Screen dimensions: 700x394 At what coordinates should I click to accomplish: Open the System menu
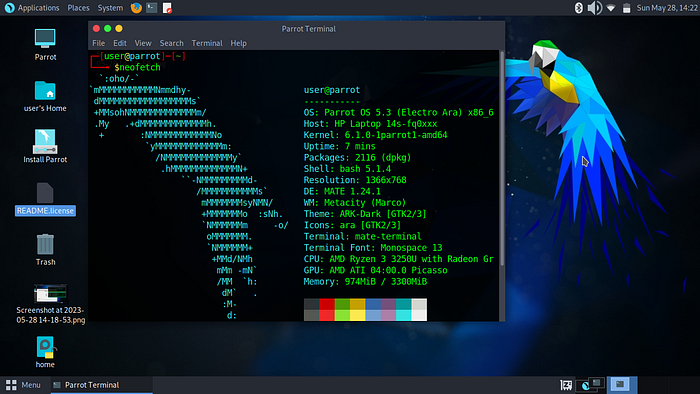(x=110, y=8)
